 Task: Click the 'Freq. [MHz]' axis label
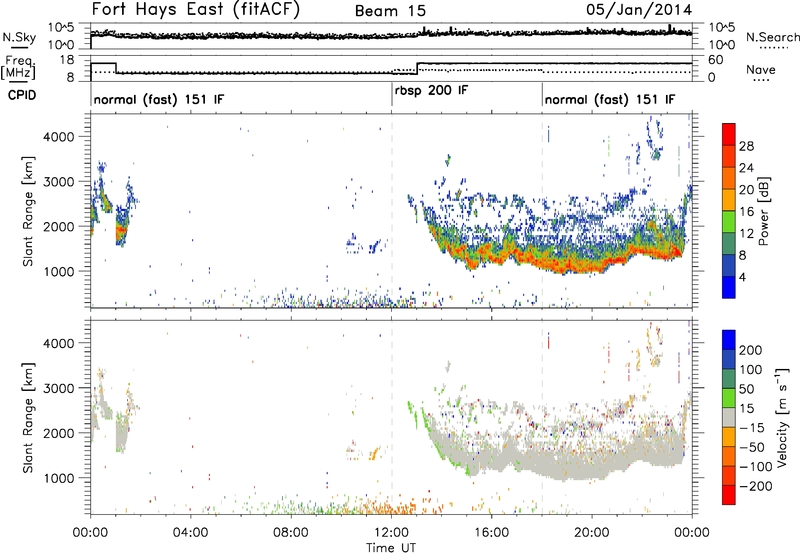coord(18,68)
